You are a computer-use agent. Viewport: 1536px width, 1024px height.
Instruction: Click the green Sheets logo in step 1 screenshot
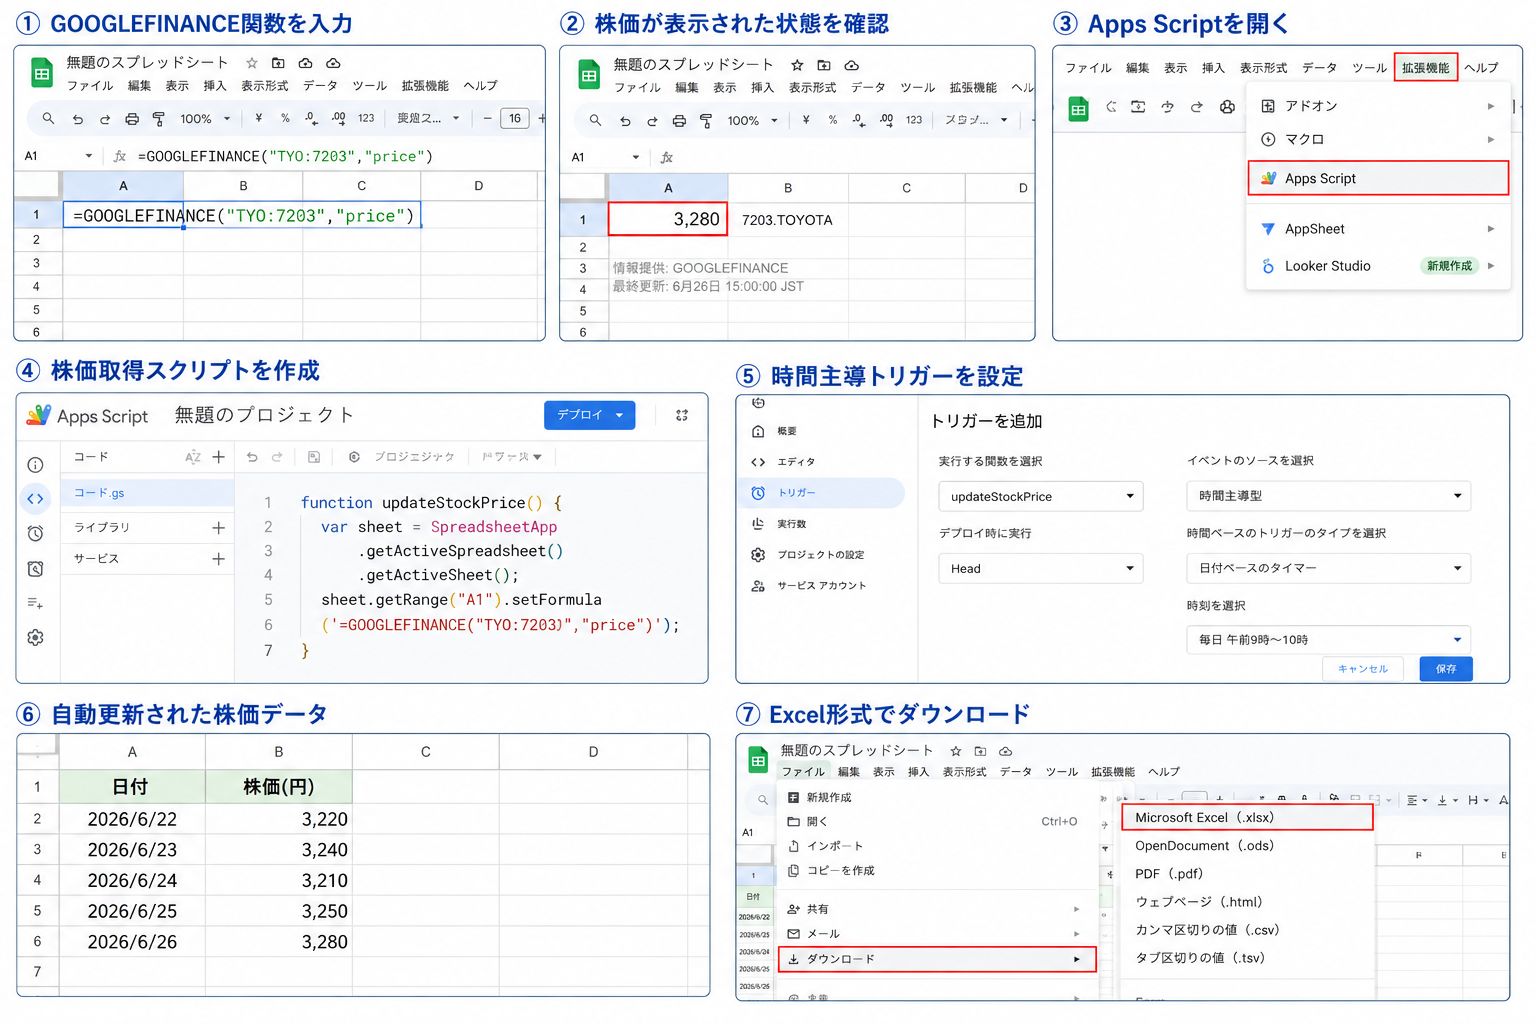pyautogui.click(x=42, y=73)
